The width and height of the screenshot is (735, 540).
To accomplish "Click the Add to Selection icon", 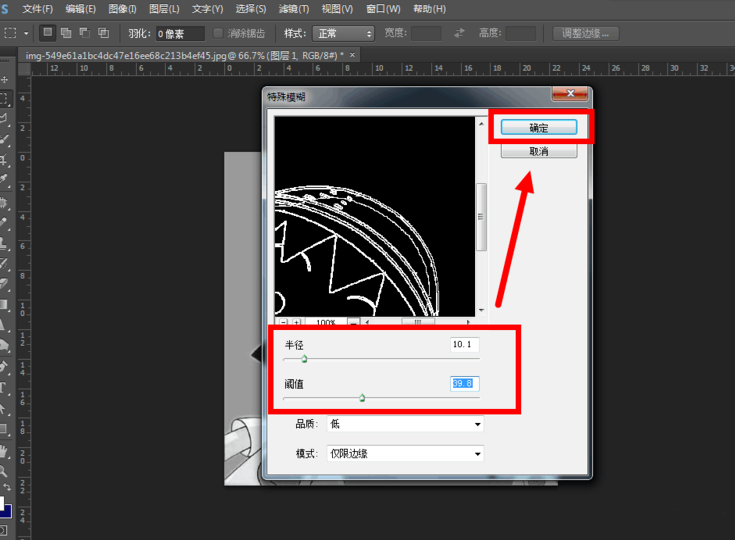I will pos(66,33).
